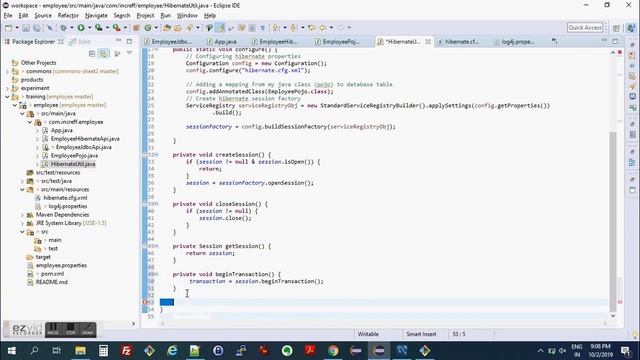Fold the createSession method at line 32

(157, 155)
